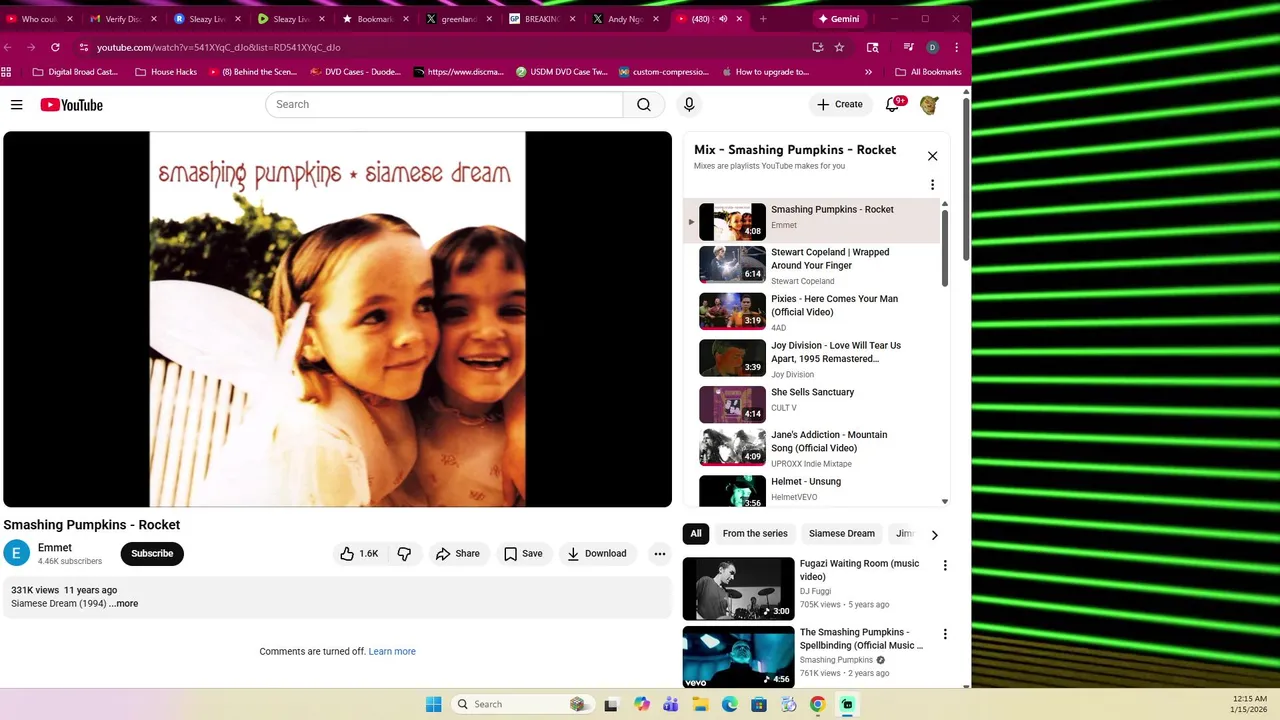Click the Emmet channel name
The width and height of the screenshot is (1280, 720).
tap(55, 548)
